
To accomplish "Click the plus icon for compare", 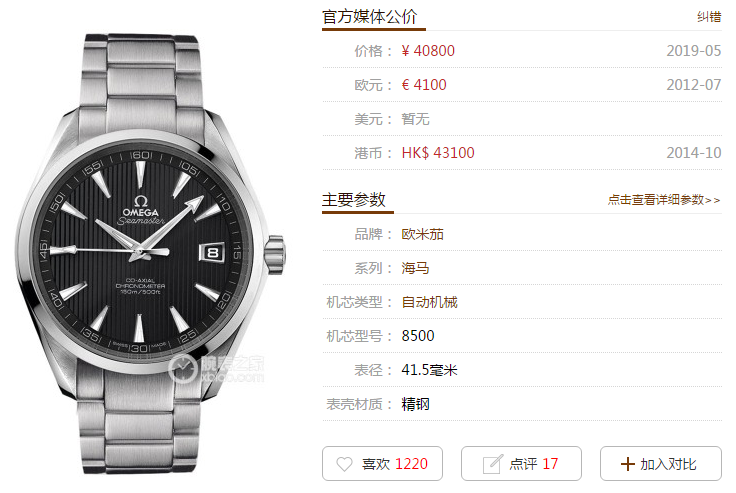I will click(x=628, y=464).
